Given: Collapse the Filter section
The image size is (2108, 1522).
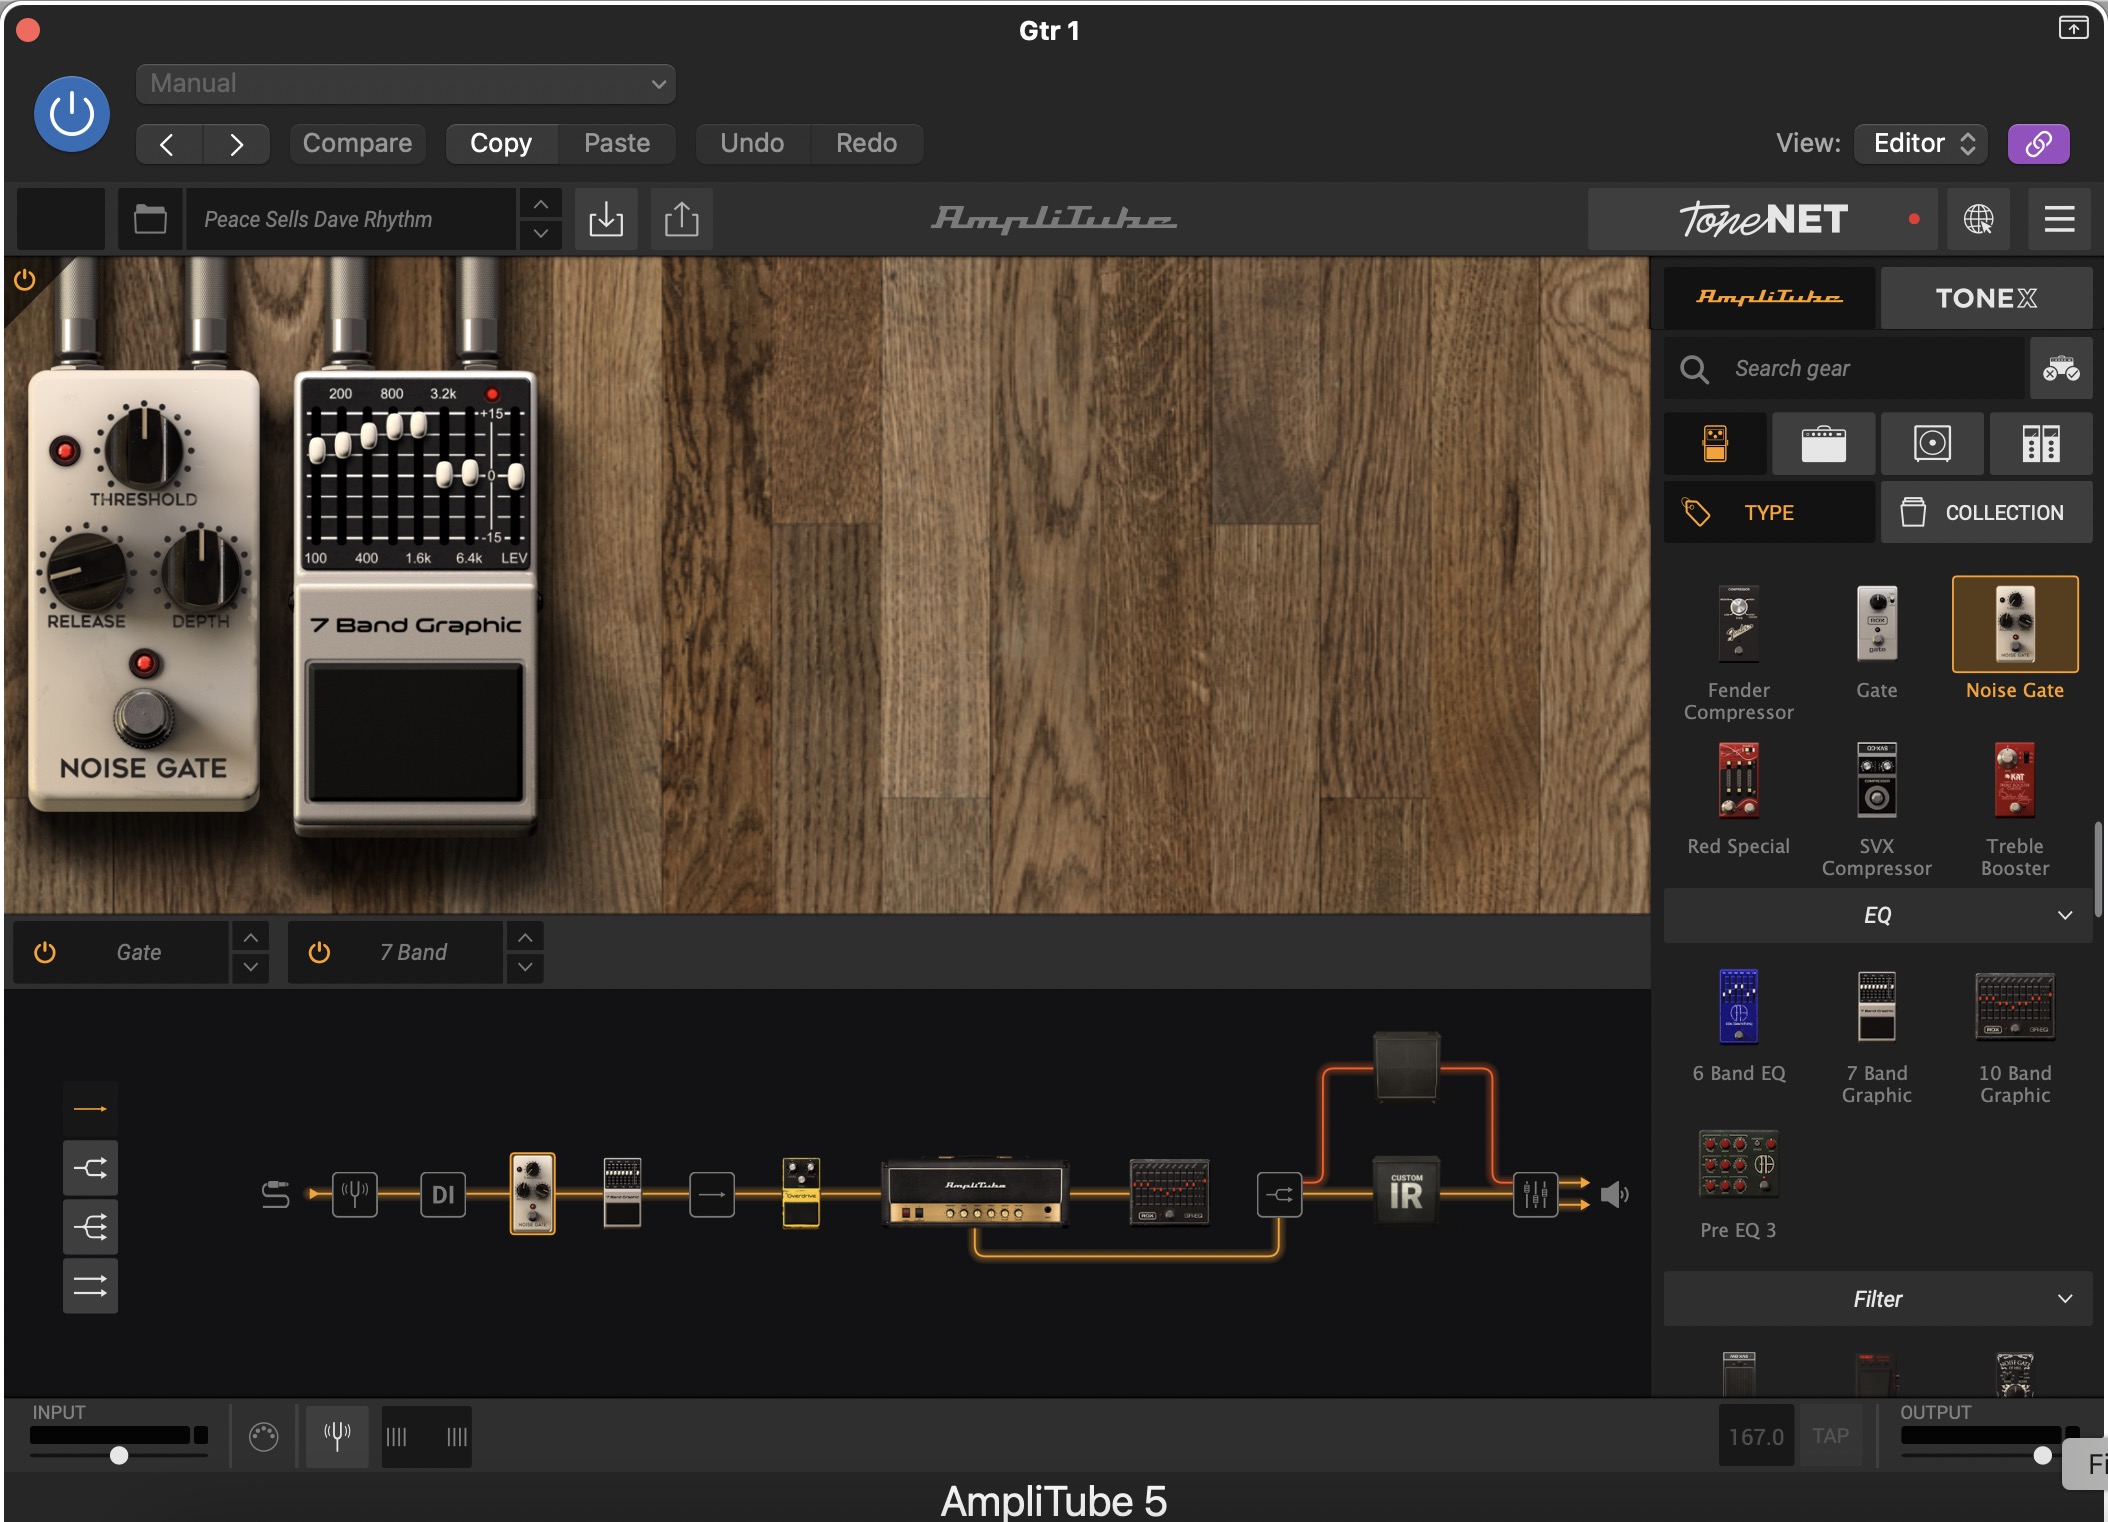Looking at the screenshot, I should click(1878, 1299).
